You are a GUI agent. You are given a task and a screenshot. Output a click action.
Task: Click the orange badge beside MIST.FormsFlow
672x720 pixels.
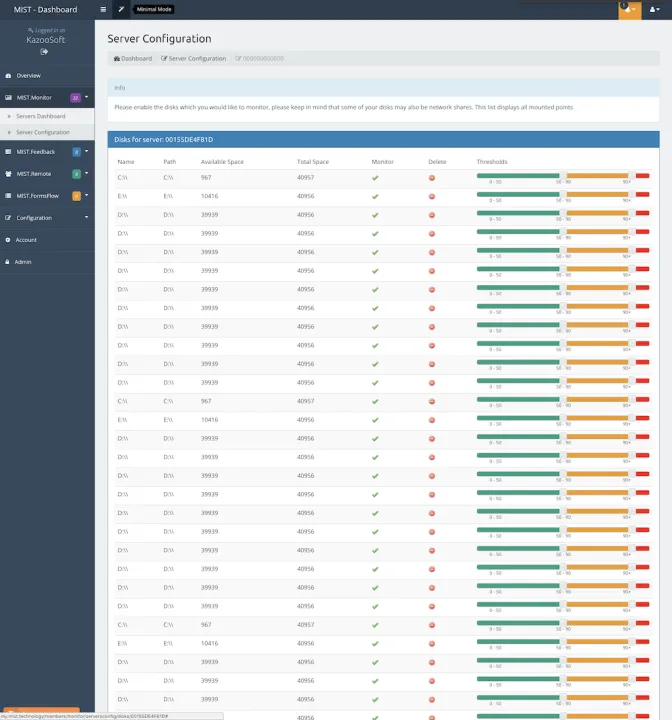coord(77,196)
